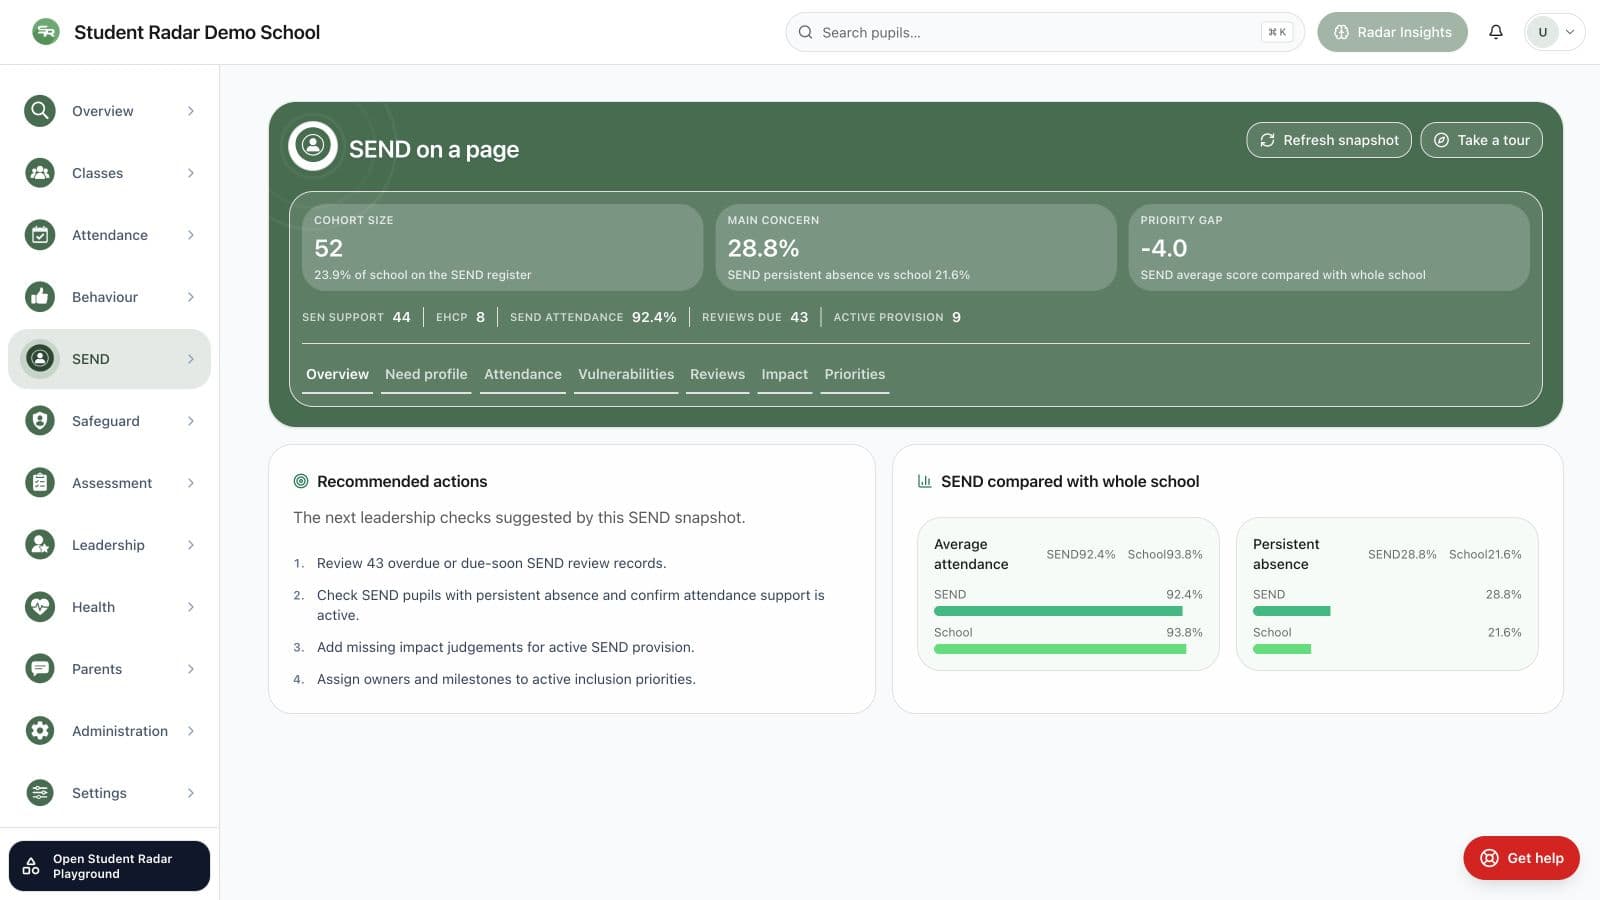The image size is (1600, 900).
Task: Click the notification bell icon
Action: 1496,32
